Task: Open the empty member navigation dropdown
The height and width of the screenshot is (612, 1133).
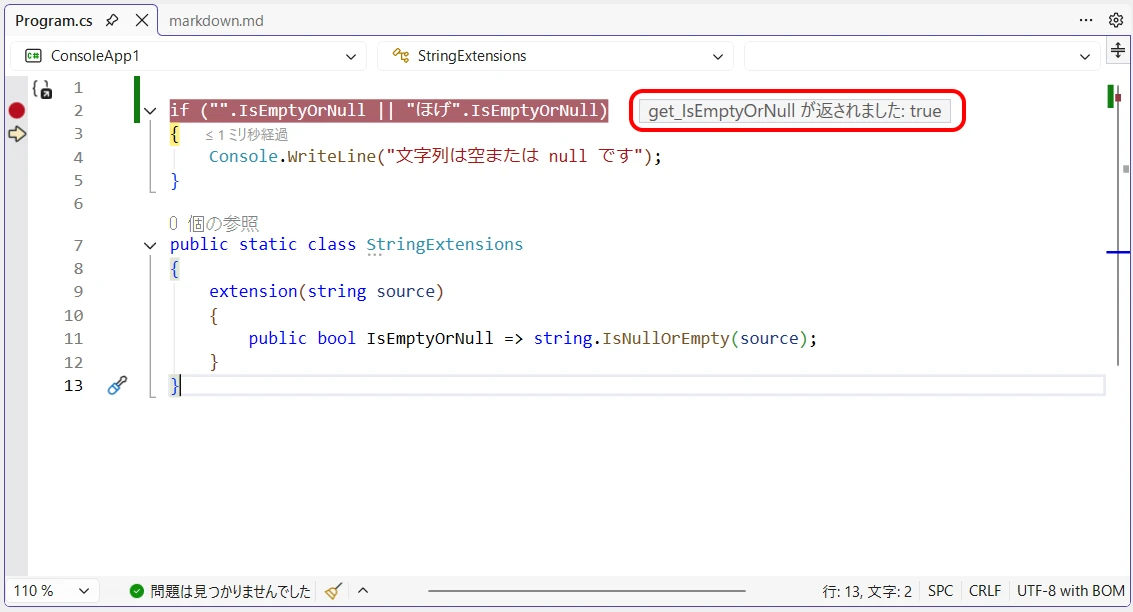Action: pos(922,56)
